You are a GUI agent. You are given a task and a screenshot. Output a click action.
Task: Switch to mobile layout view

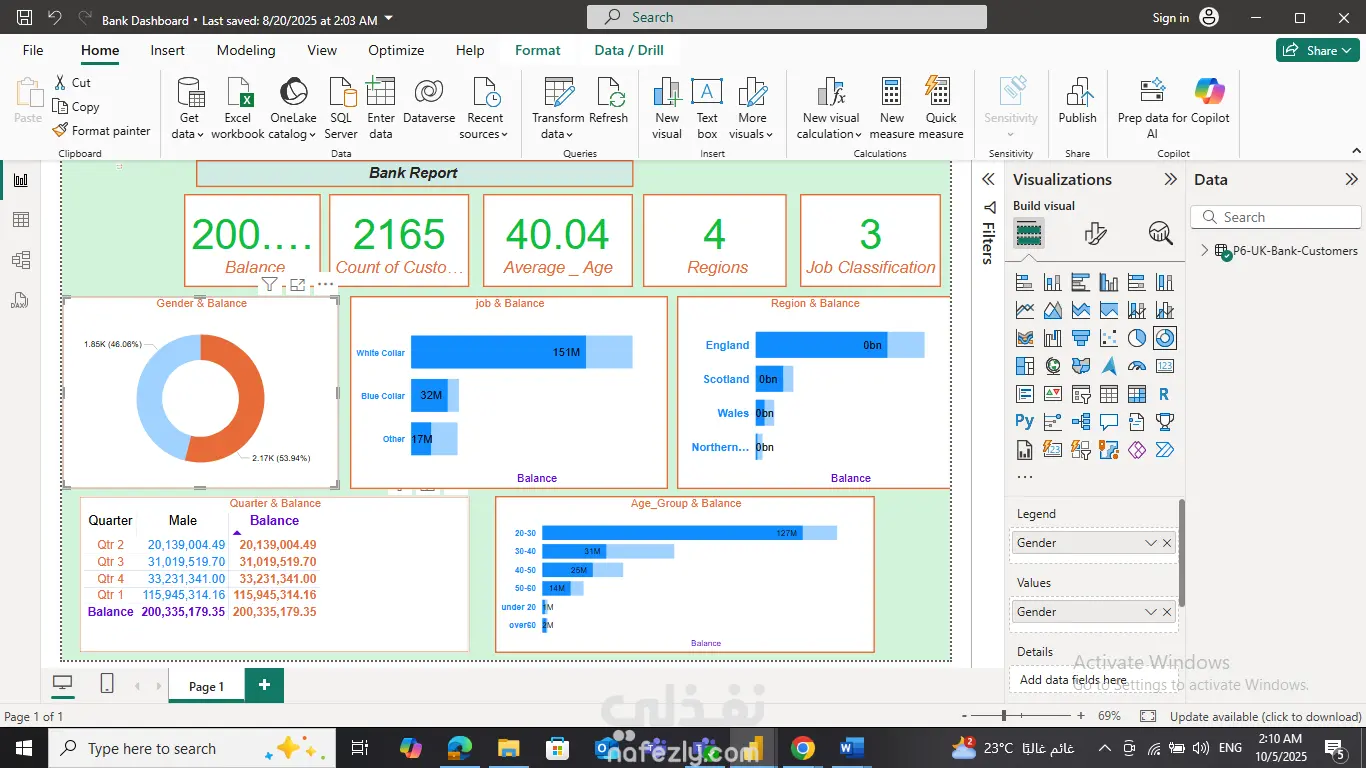(107, 684)
